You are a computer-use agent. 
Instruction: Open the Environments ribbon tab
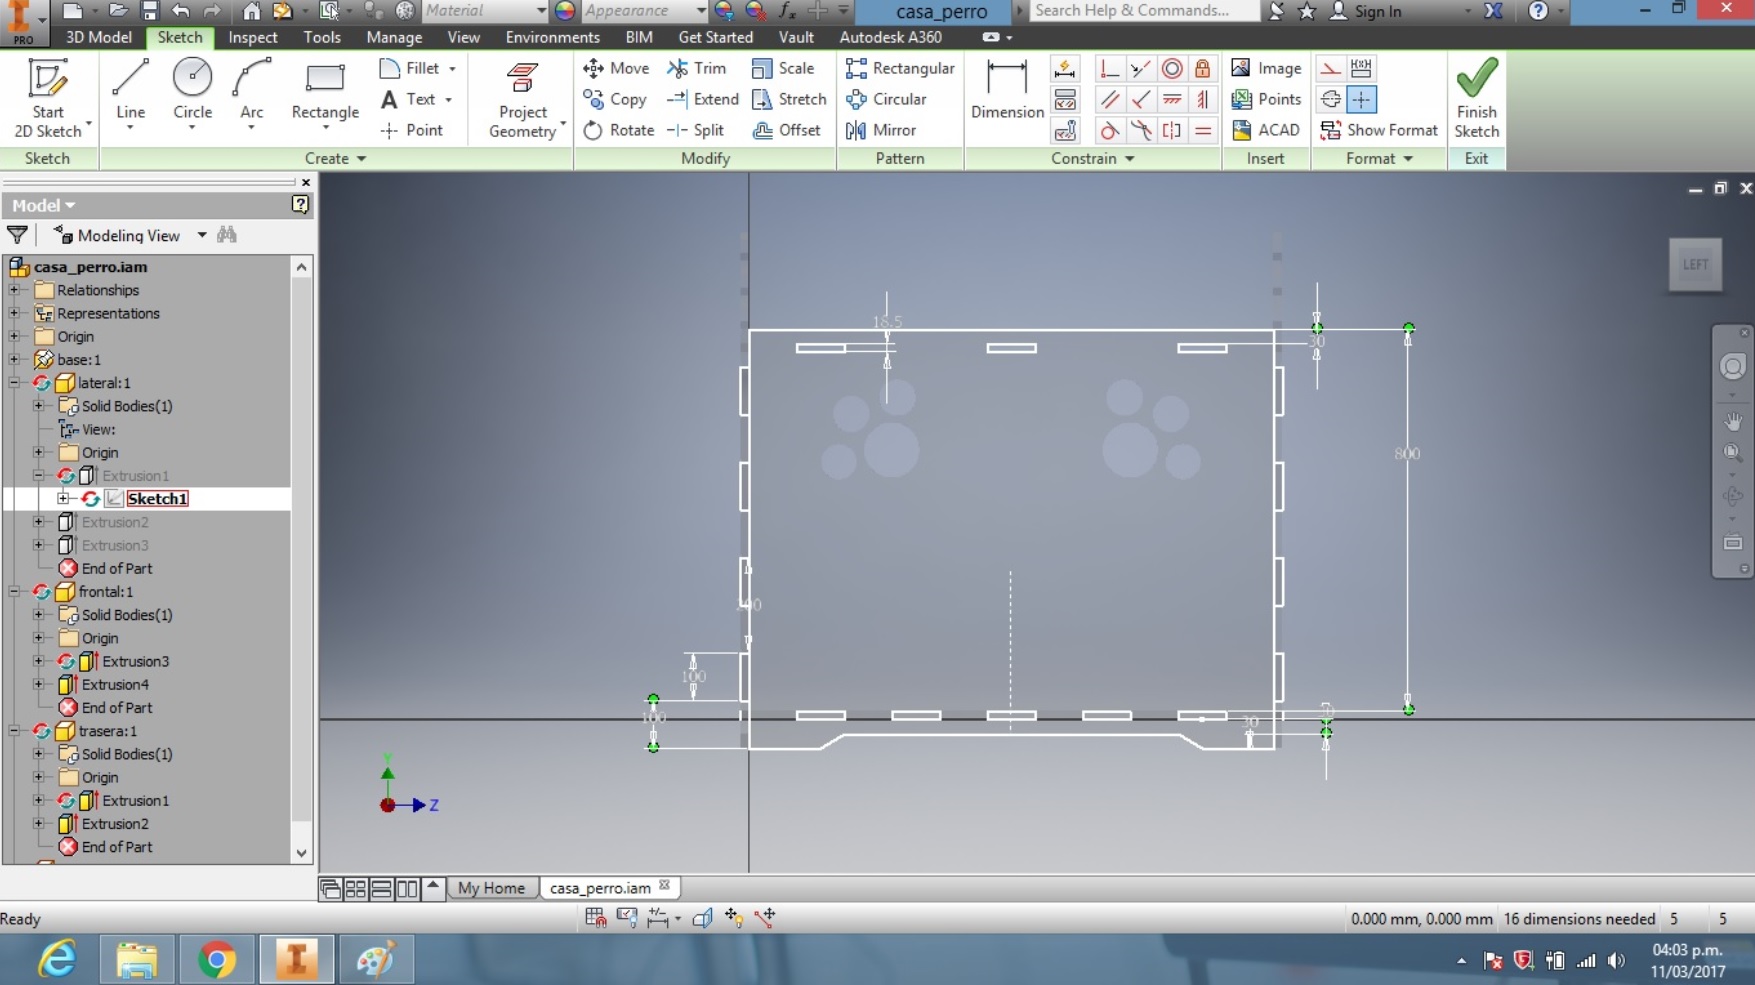552,37
